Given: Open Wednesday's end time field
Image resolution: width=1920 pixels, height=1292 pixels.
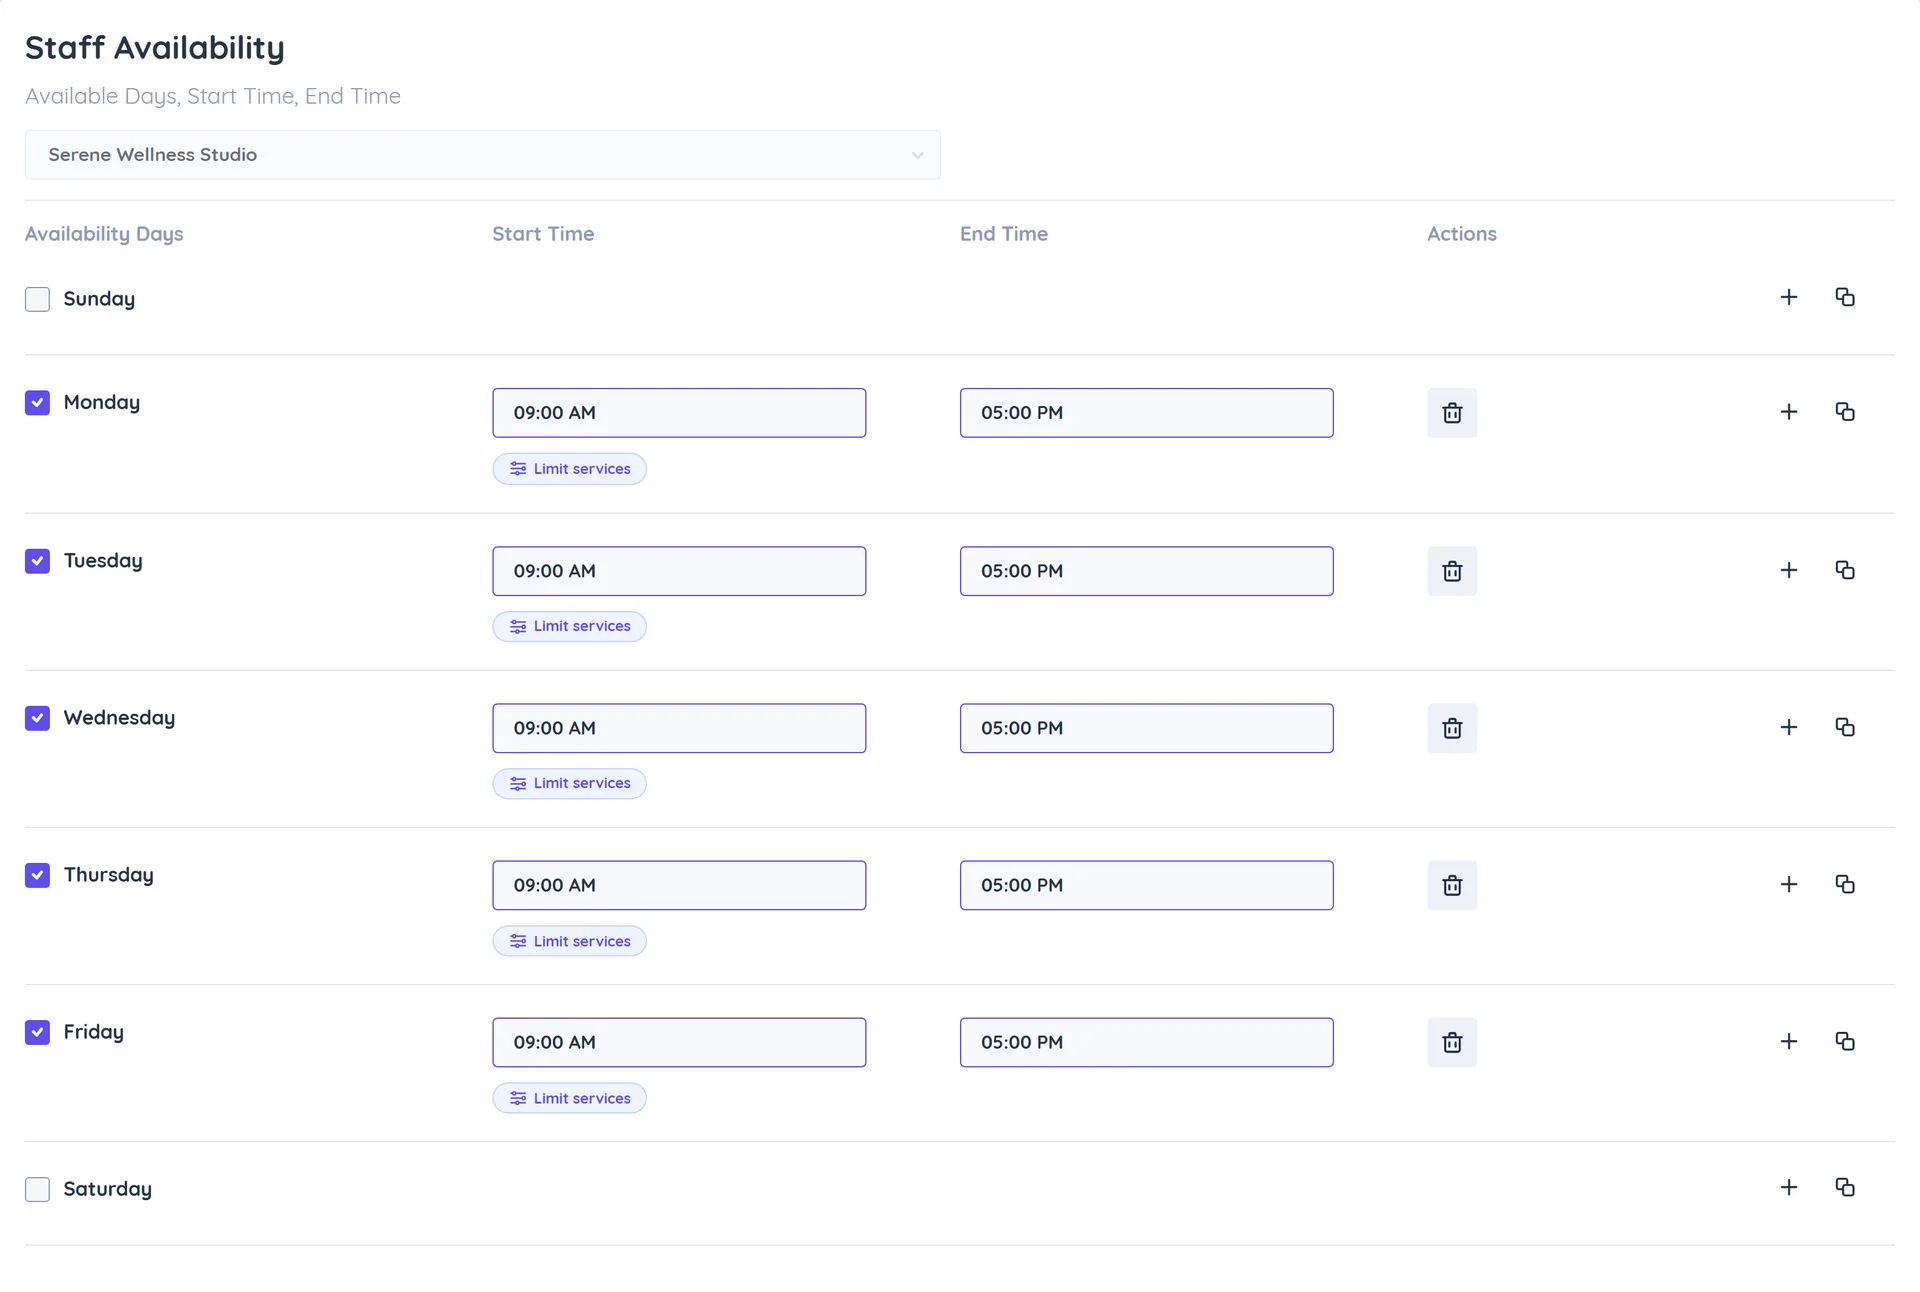Looking at the screenshot, I should point(1146,728).
